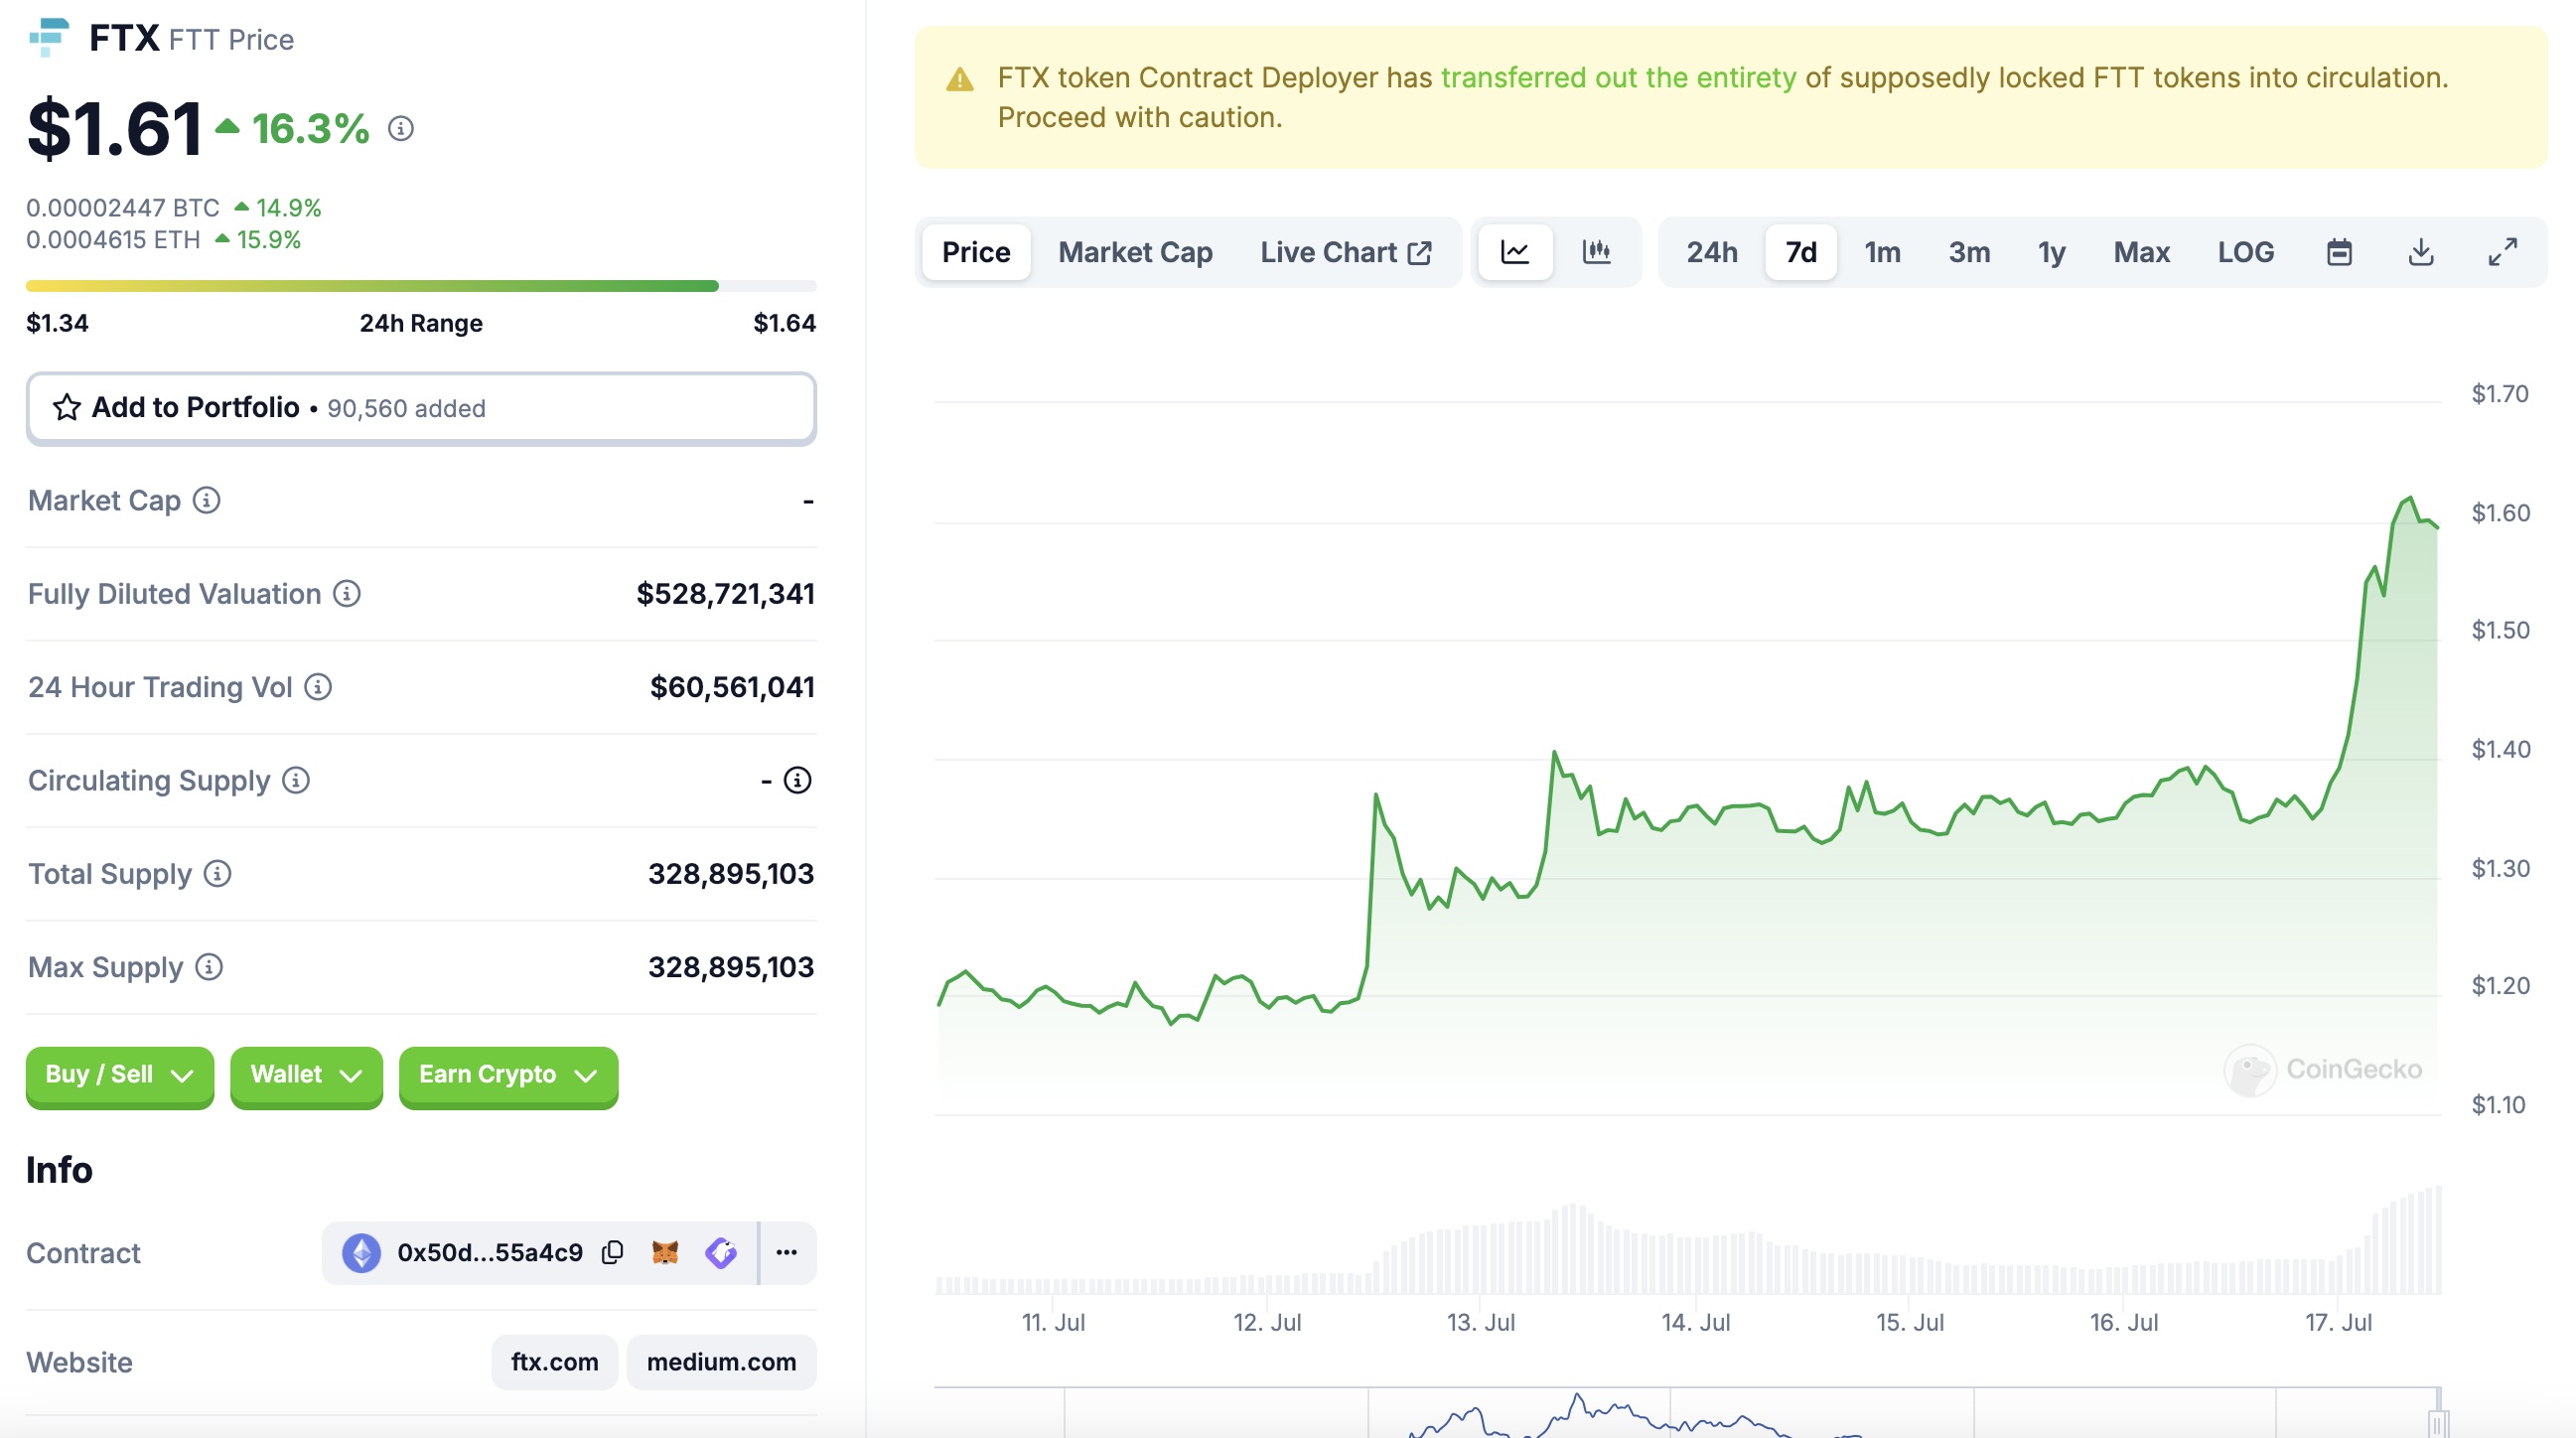Click the $1.64 range high label
This screenshot has height=1438, width=2576.
[x=784, y=323]
